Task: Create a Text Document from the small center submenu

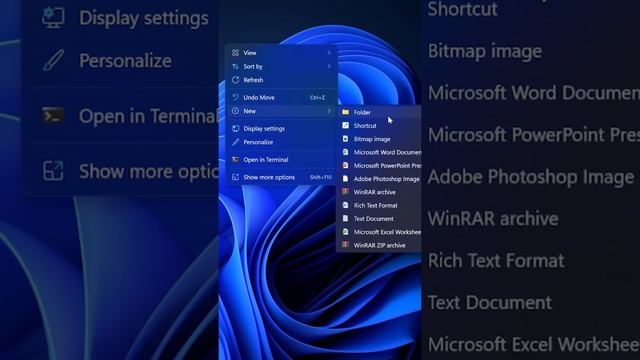Action: tap(380, 219)
